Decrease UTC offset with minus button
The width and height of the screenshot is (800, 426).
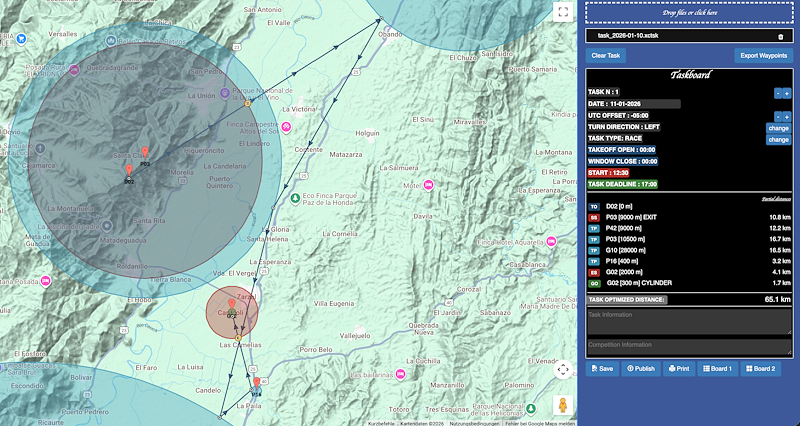point(777,117)
